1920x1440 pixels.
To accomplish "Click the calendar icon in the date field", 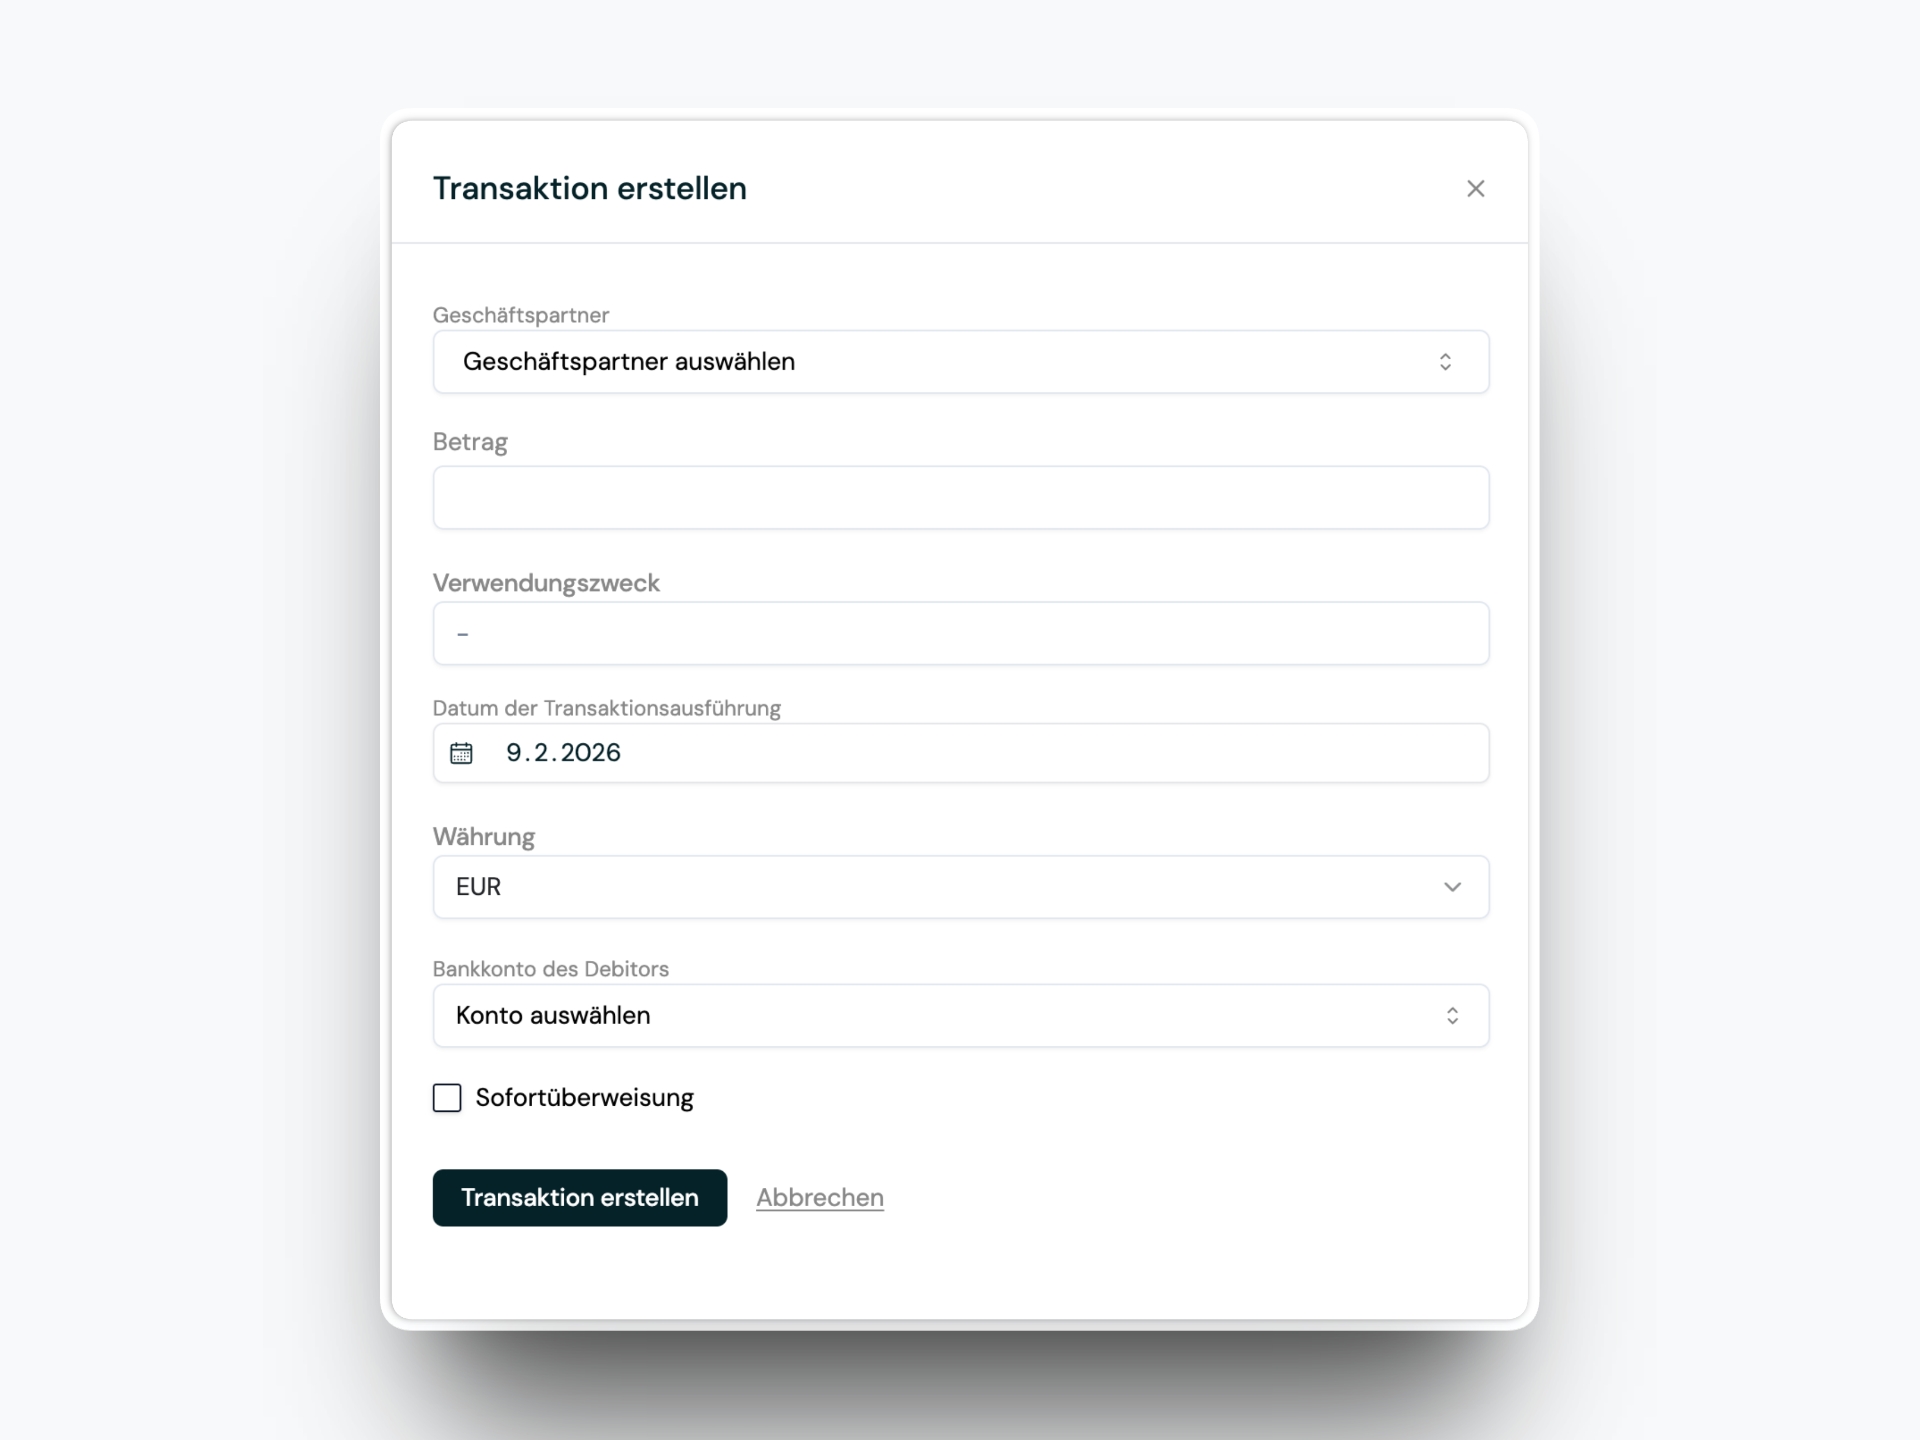I will point(461,753).
